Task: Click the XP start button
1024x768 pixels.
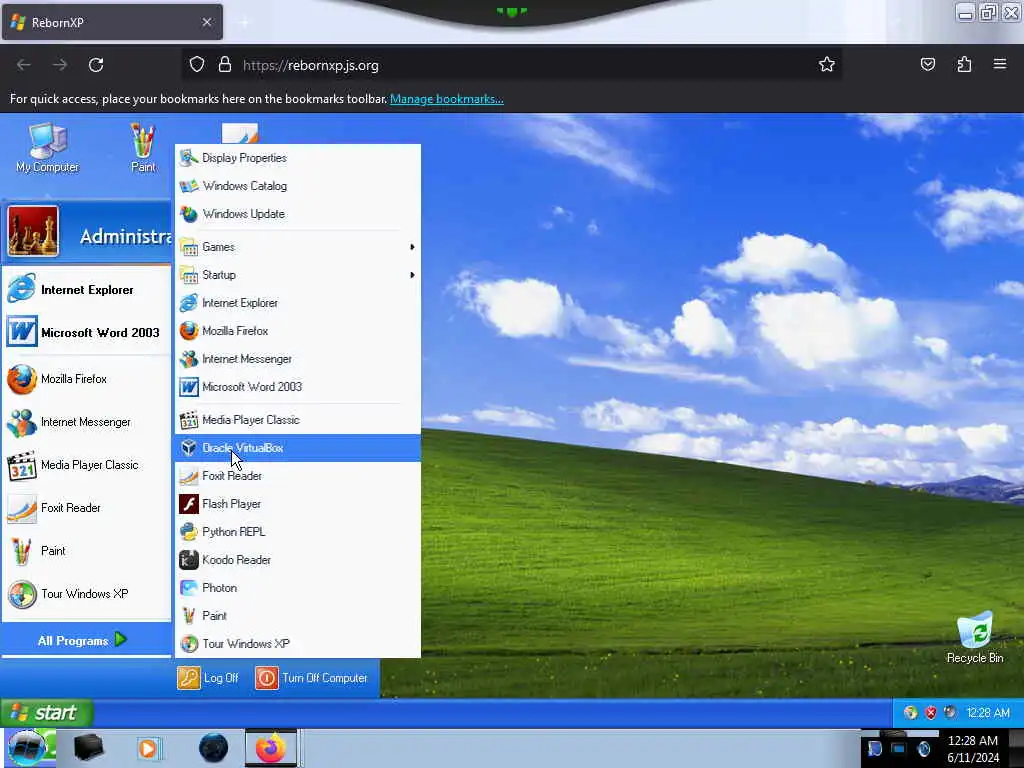Action: click(x=46, y=712)
